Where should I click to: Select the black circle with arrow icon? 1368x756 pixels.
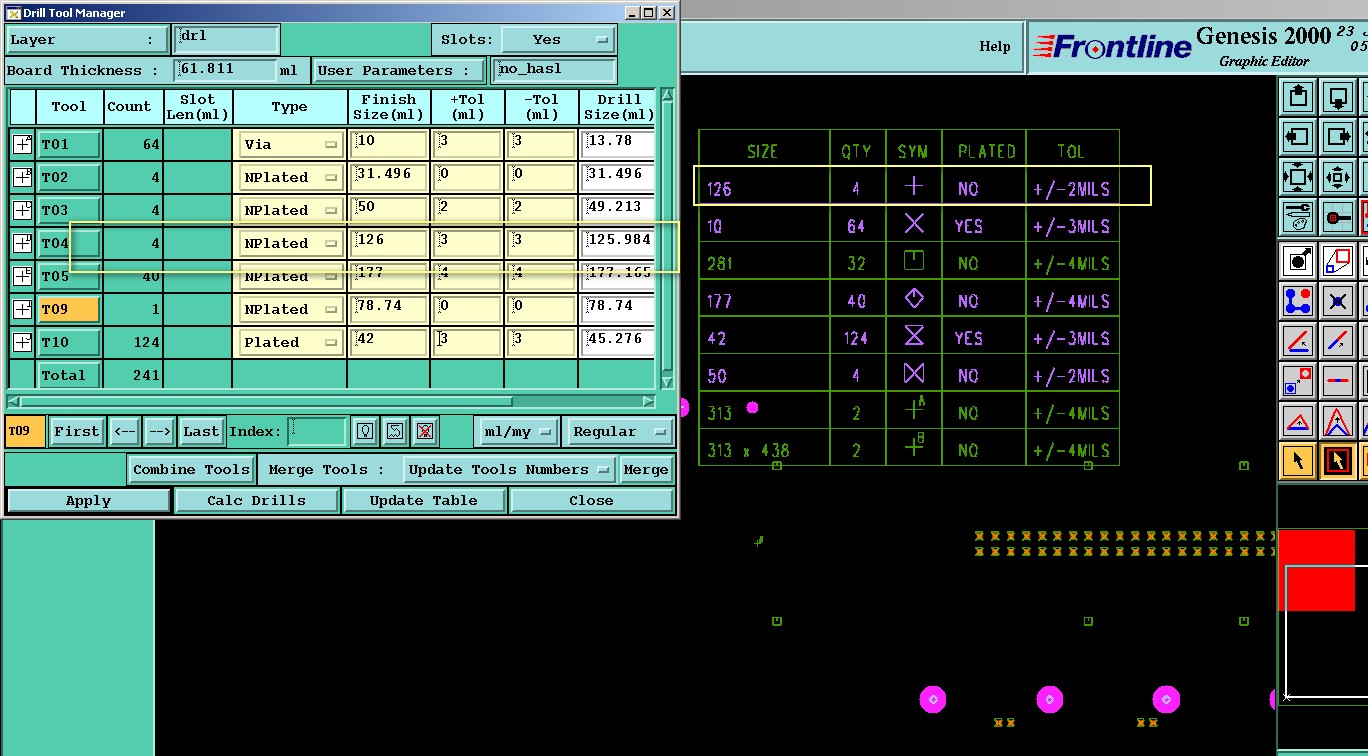pyautogui.click(x=1298, y=261)
